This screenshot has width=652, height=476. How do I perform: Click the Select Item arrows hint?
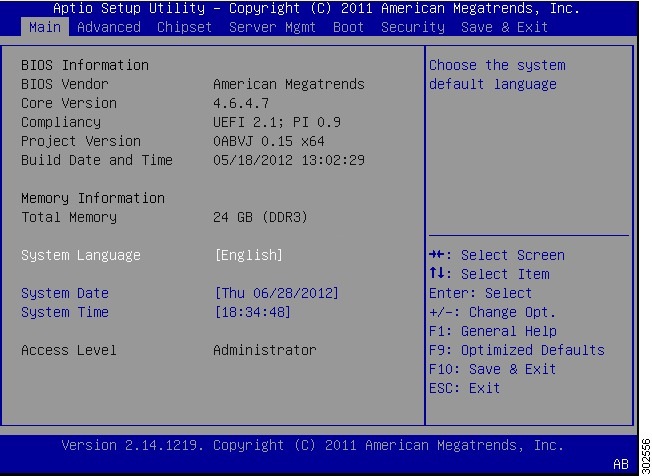489,274
